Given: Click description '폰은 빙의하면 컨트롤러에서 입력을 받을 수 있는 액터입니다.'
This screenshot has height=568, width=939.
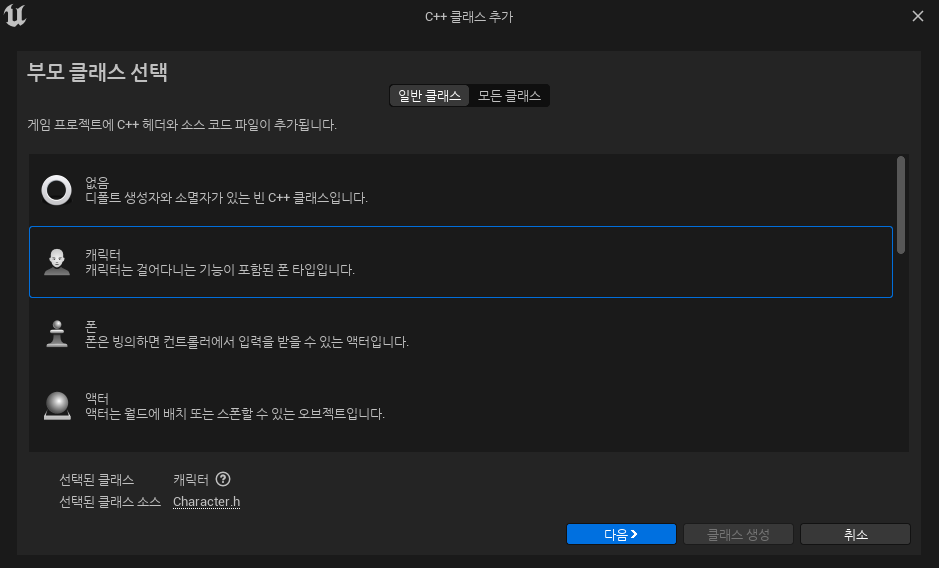Looking at the screenshot, I should click(247, 342).
